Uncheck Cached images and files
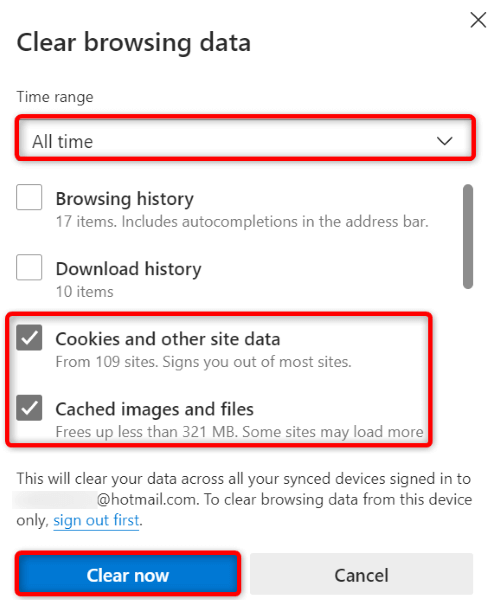The height and width of the screenshot is (600, 495). [29, 408]
